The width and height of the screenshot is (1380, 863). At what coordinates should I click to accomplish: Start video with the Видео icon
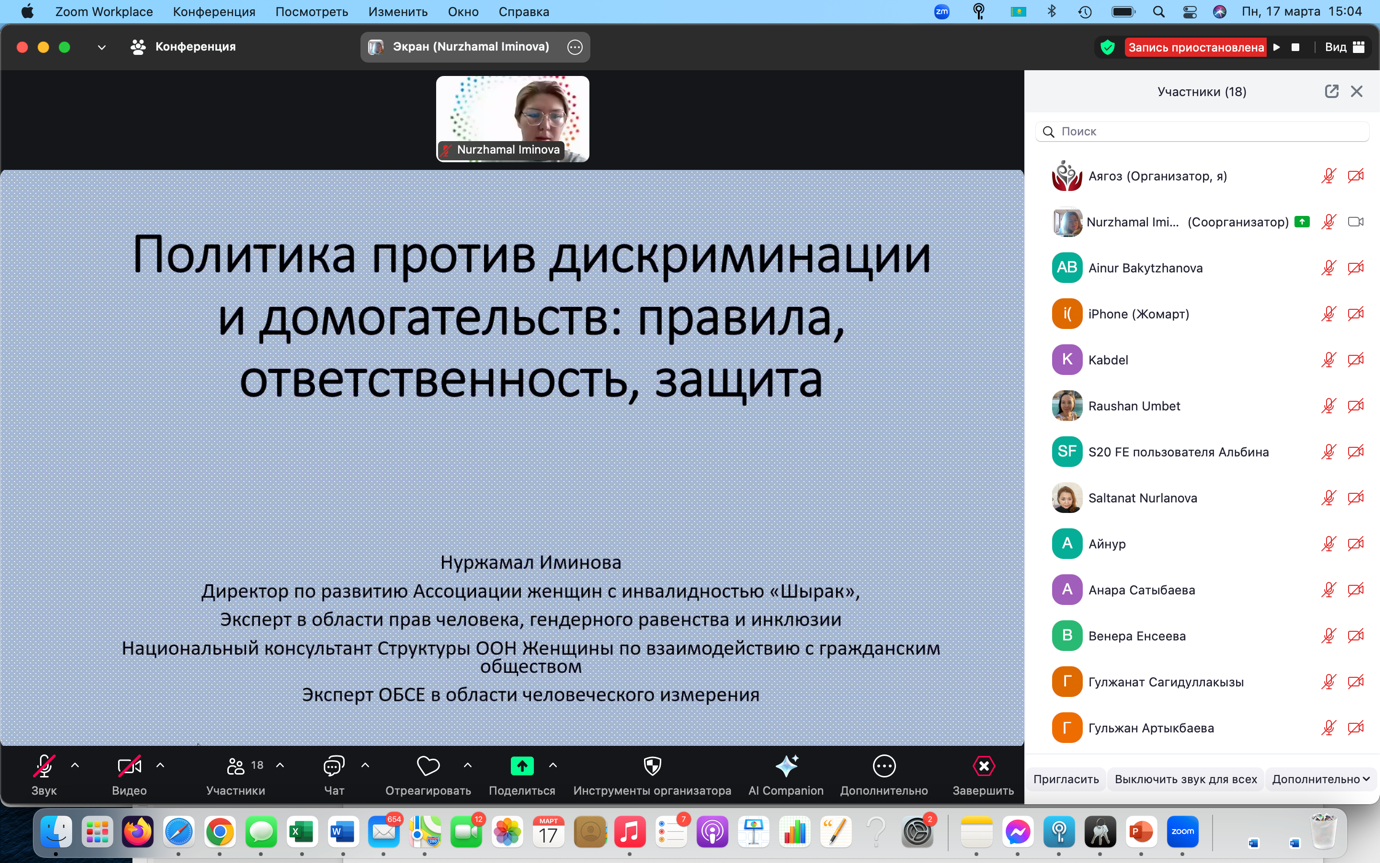(x=129, y=766)
